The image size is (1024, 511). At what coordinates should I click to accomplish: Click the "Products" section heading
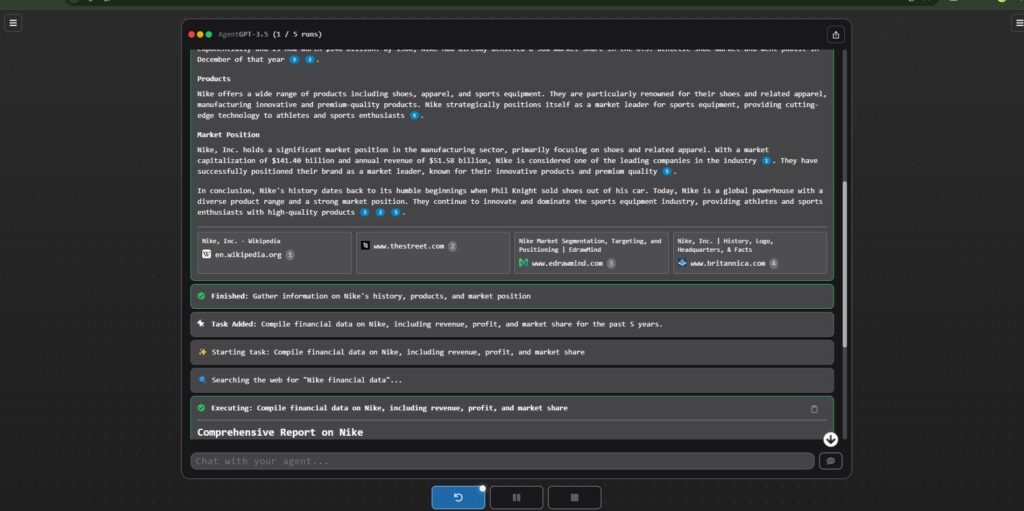(214, 79)
